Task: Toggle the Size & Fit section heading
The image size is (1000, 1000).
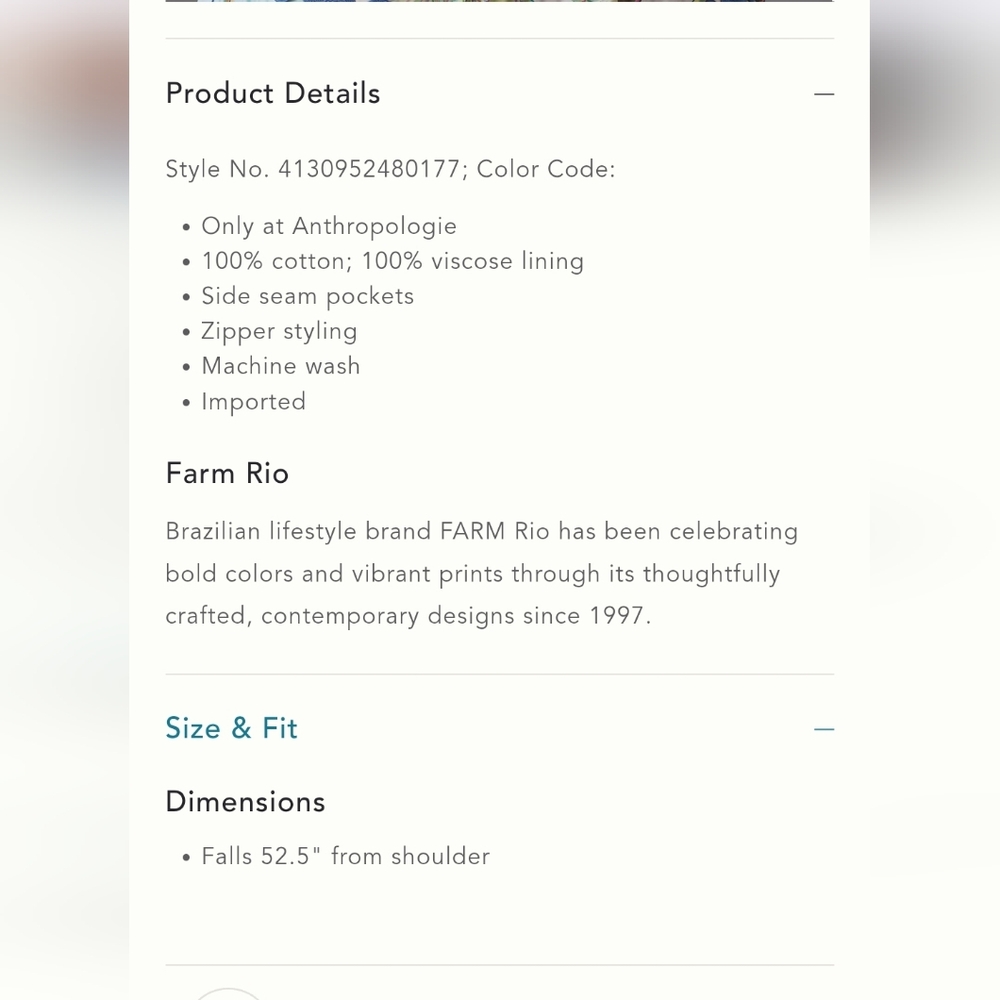Action: [x=232, y=728]
